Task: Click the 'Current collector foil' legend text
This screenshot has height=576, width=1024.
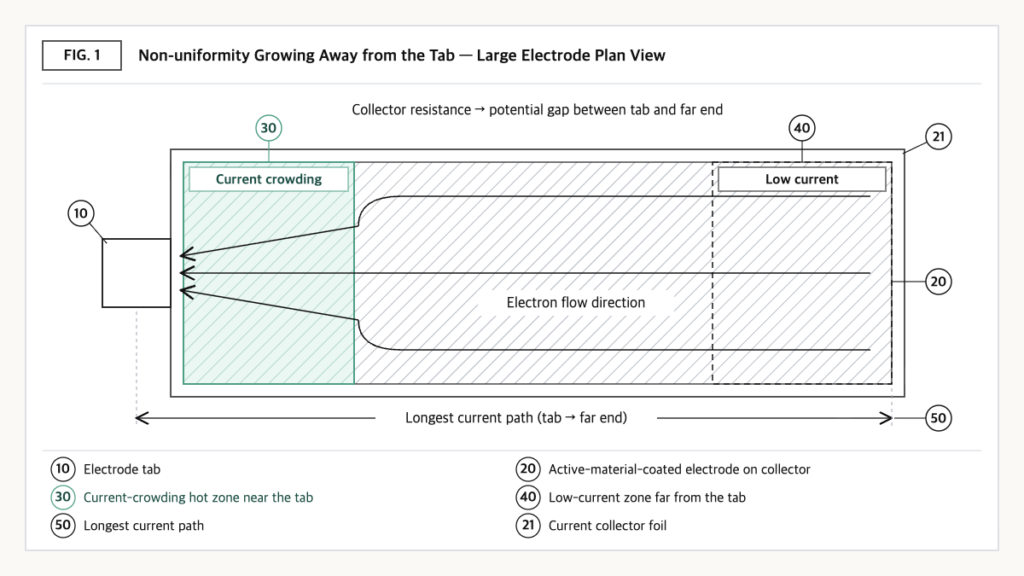Action: click(x=607, y=526)
